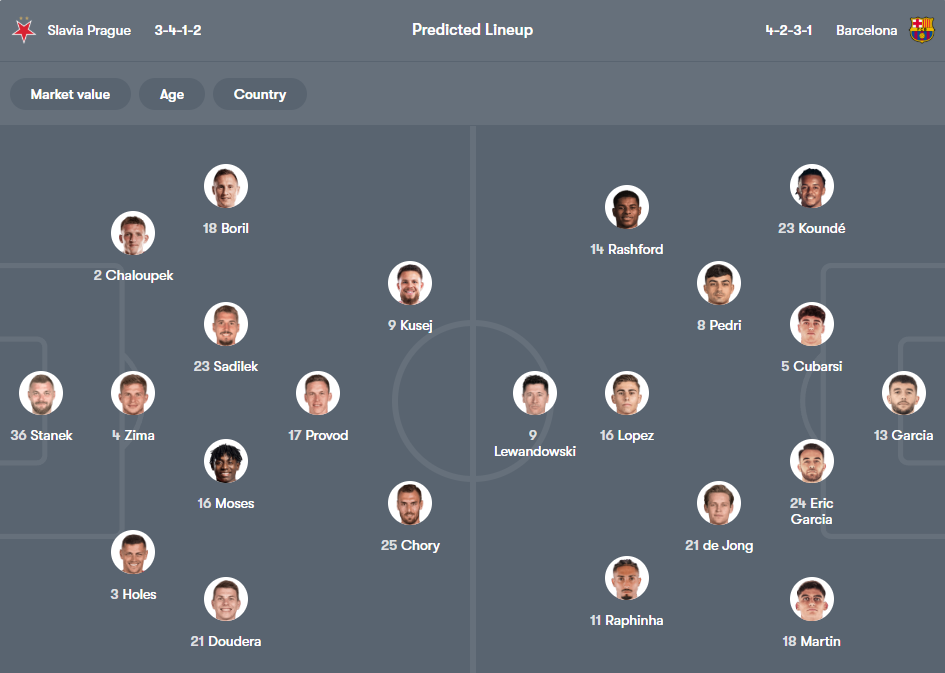
Task: Click Doudera's player thumbnail
Action: pos(225,599)
